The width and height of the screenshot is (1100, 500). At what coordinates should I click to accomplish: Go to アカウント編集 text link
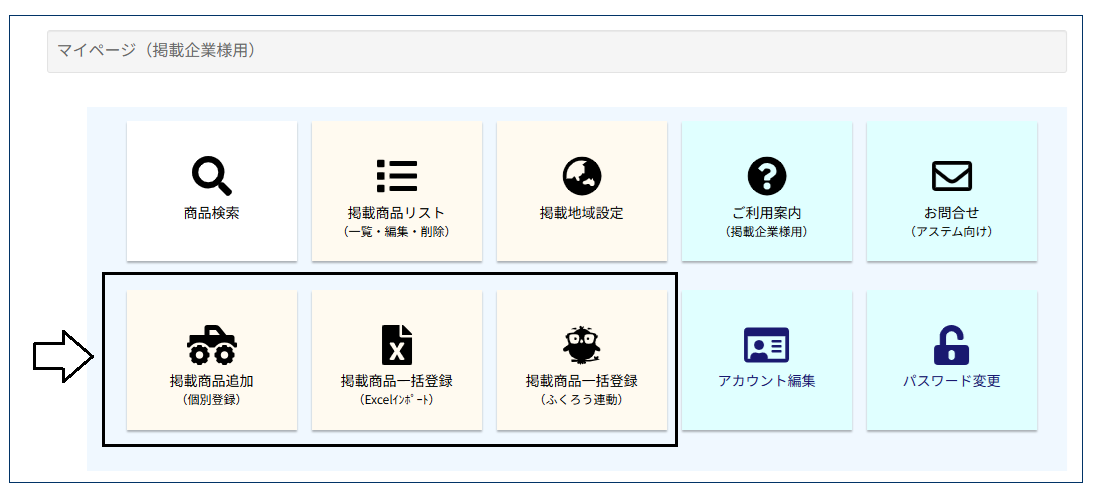tap(767, 381)
